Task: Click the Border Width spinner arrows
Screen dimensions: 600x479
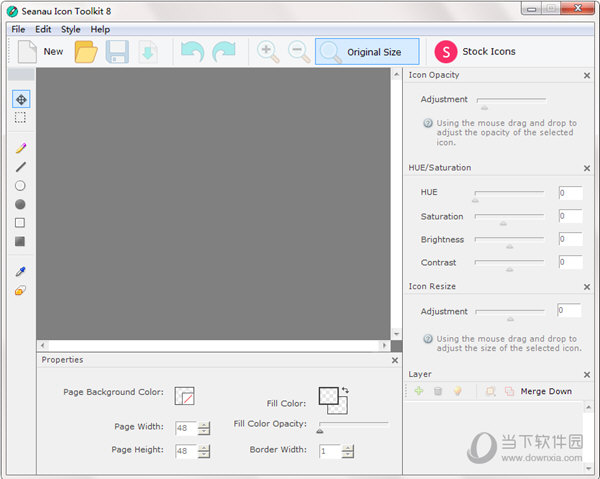Action: pyautogui.click(x=348, y=451)
